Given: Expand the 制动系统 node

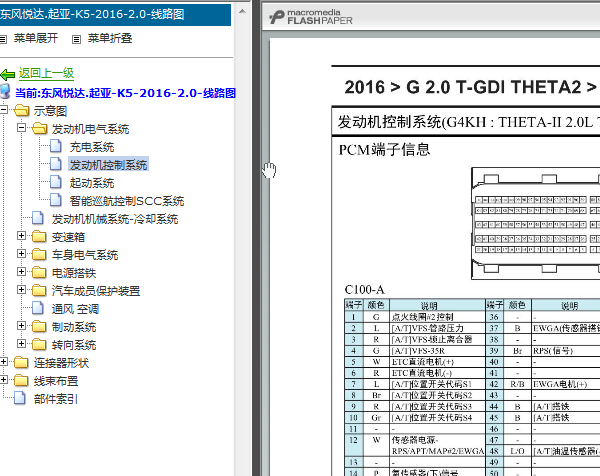Looking at the screenshot, I should coord(22,326).
